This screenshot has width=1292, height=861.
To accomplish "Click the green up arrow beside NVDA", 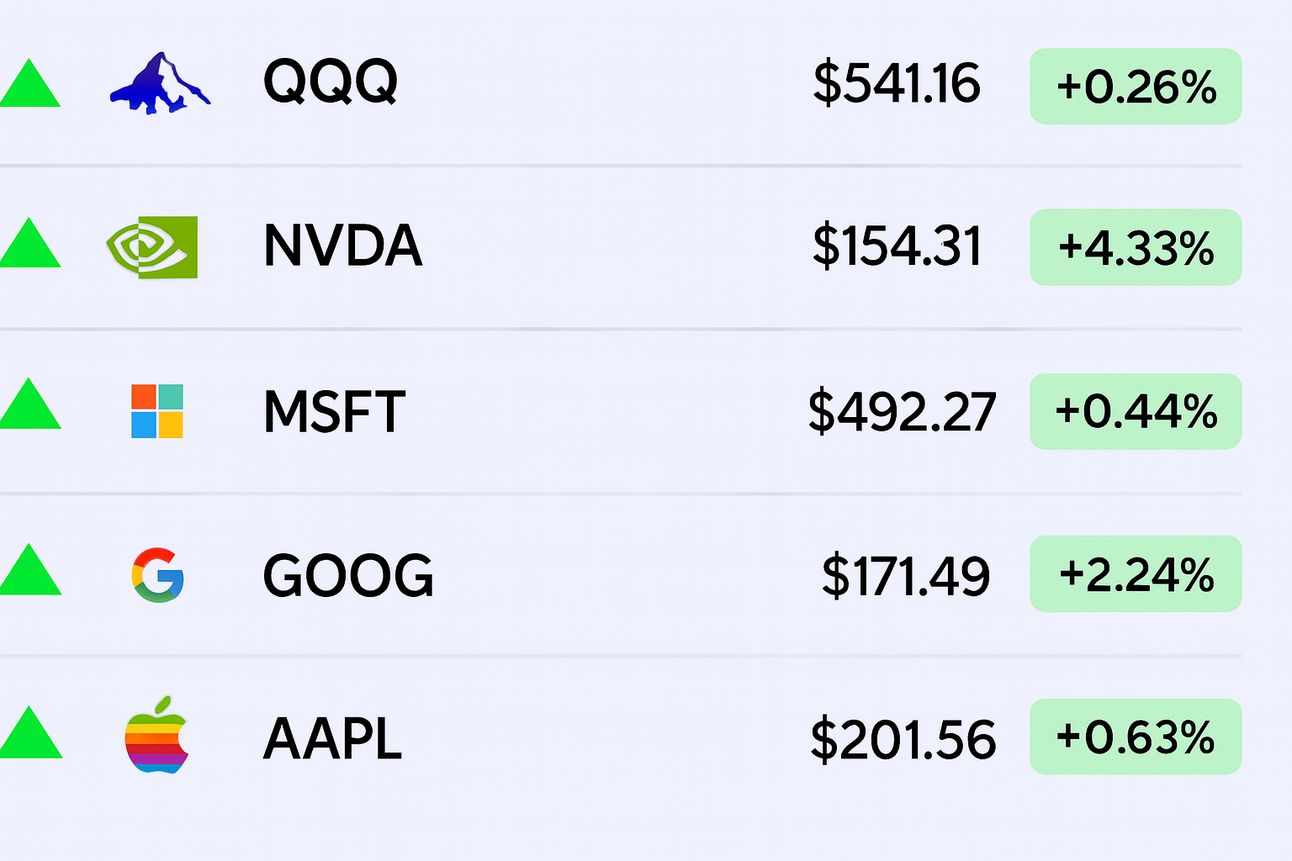I will [29, 245].
